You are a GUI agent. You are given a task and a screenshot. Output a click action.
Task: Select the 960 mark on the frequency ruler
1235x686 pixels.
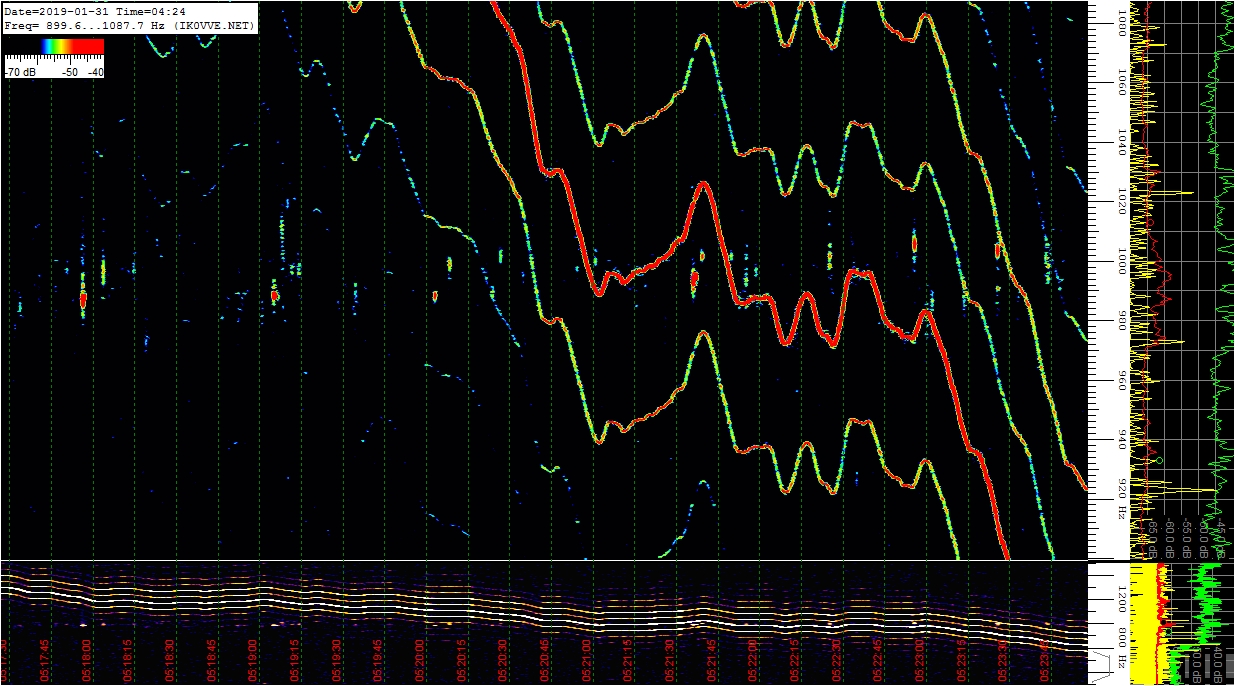tap(1123, 380)
